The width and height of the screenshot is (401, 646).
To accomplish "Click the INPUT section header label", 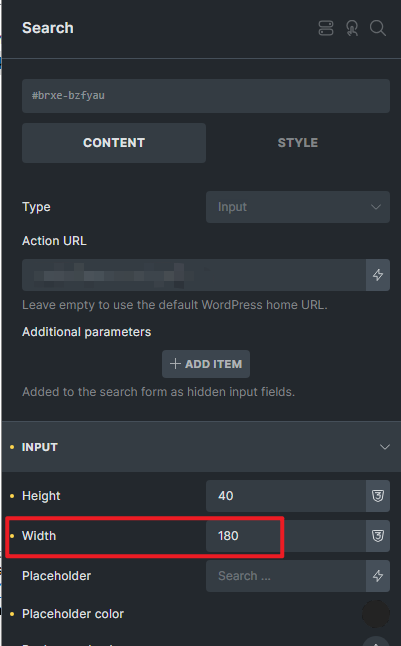I will 40,447.
